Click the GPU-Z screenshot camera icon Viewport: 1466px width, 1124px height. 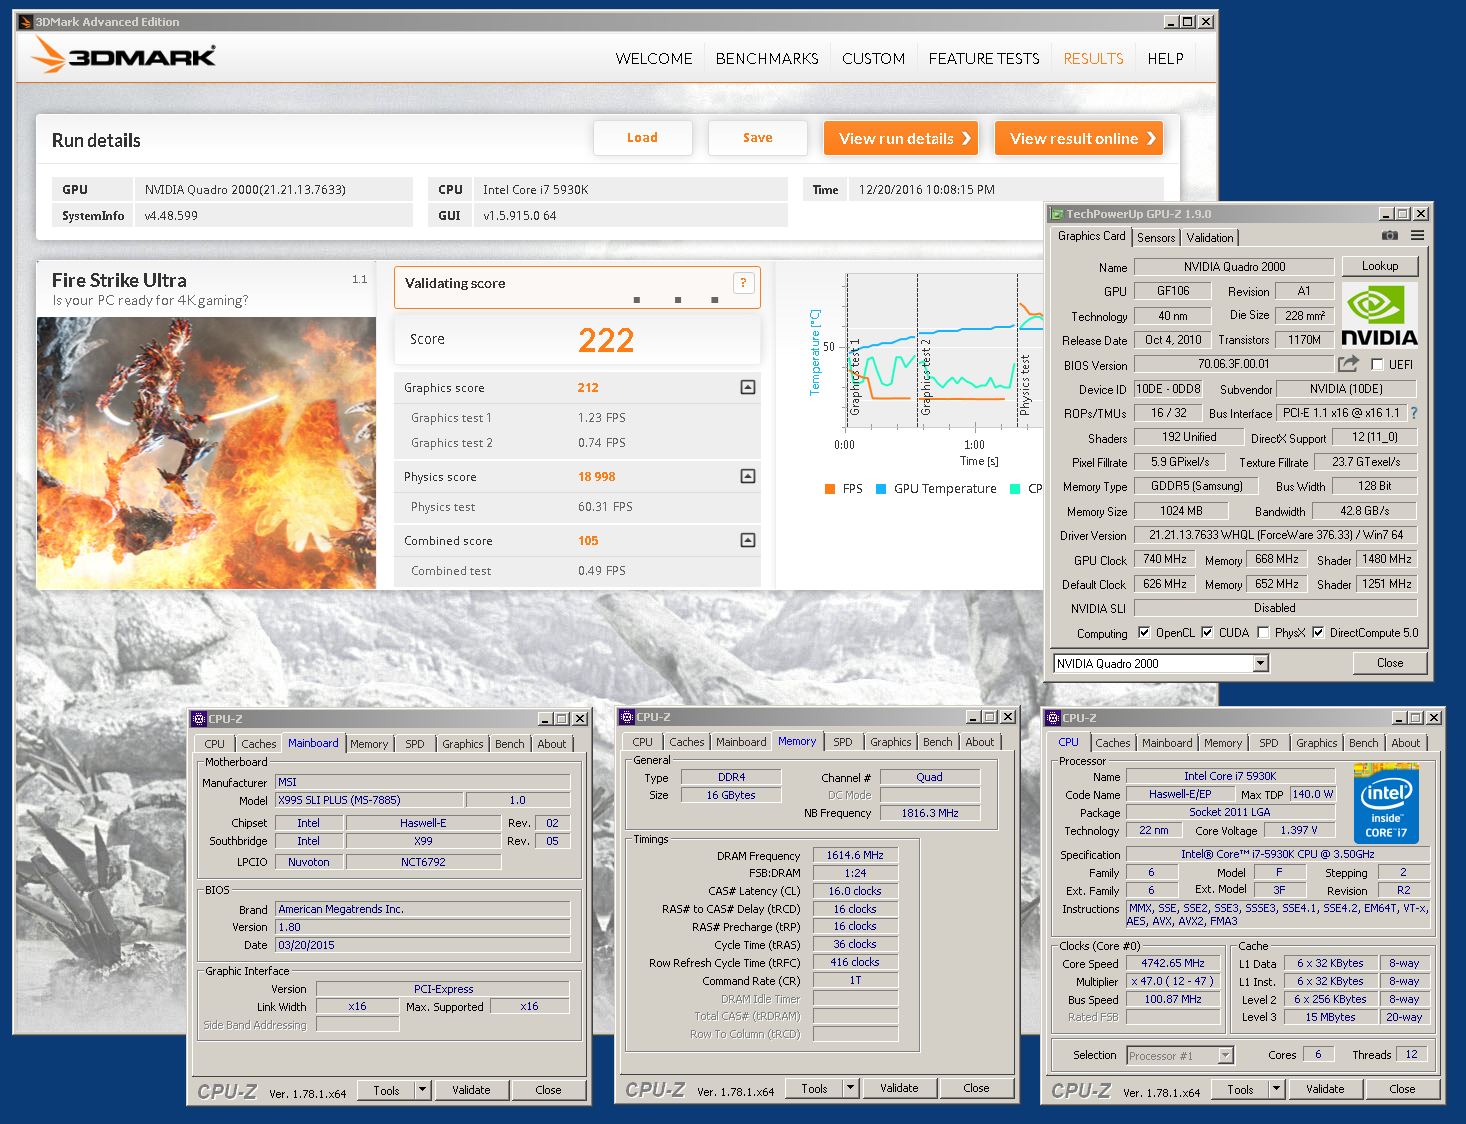tap(1390, 236)
